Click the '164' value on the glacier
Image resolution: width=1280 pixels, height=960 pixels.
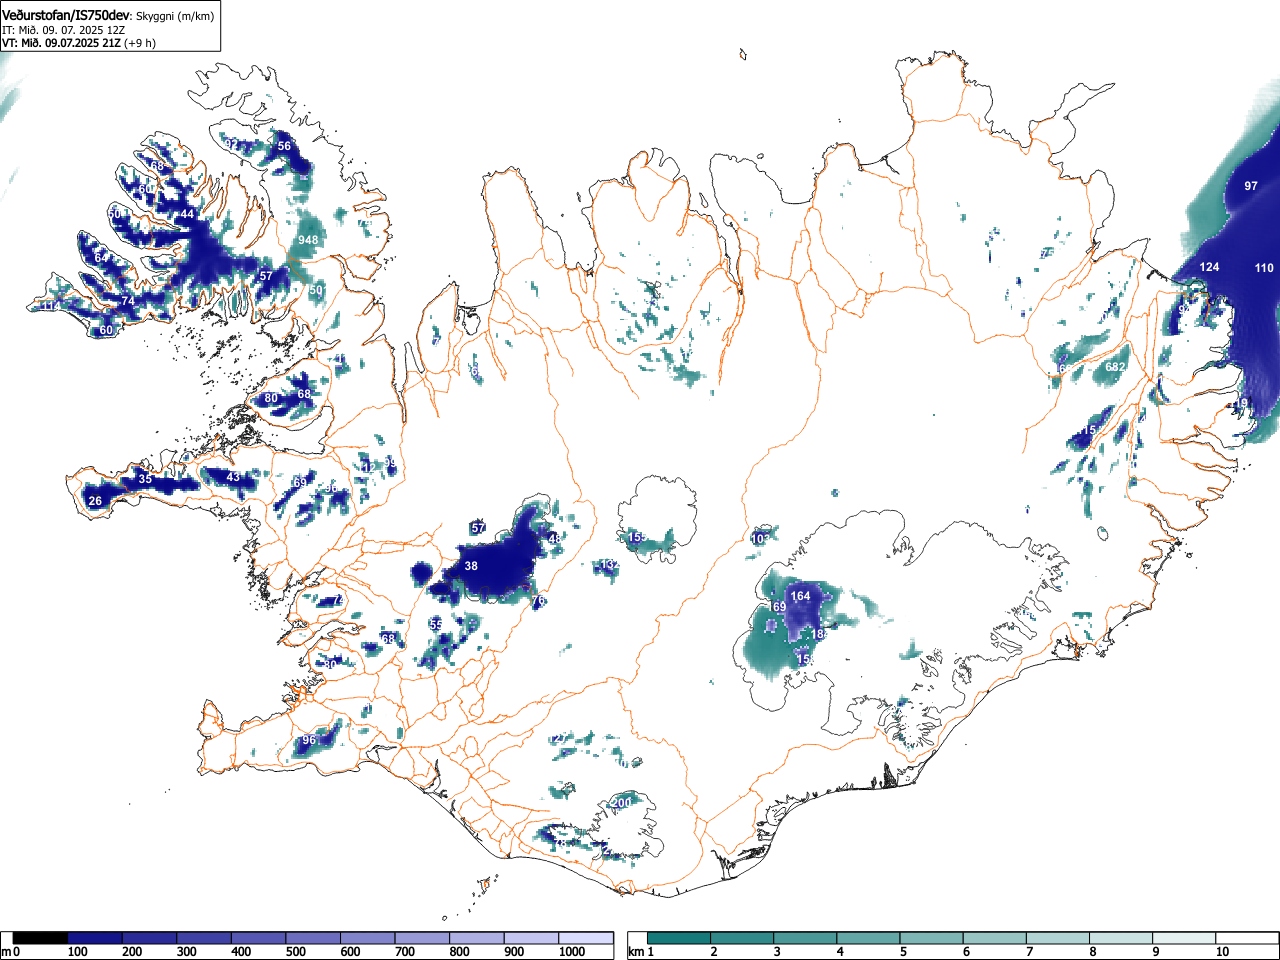(801, 596)
